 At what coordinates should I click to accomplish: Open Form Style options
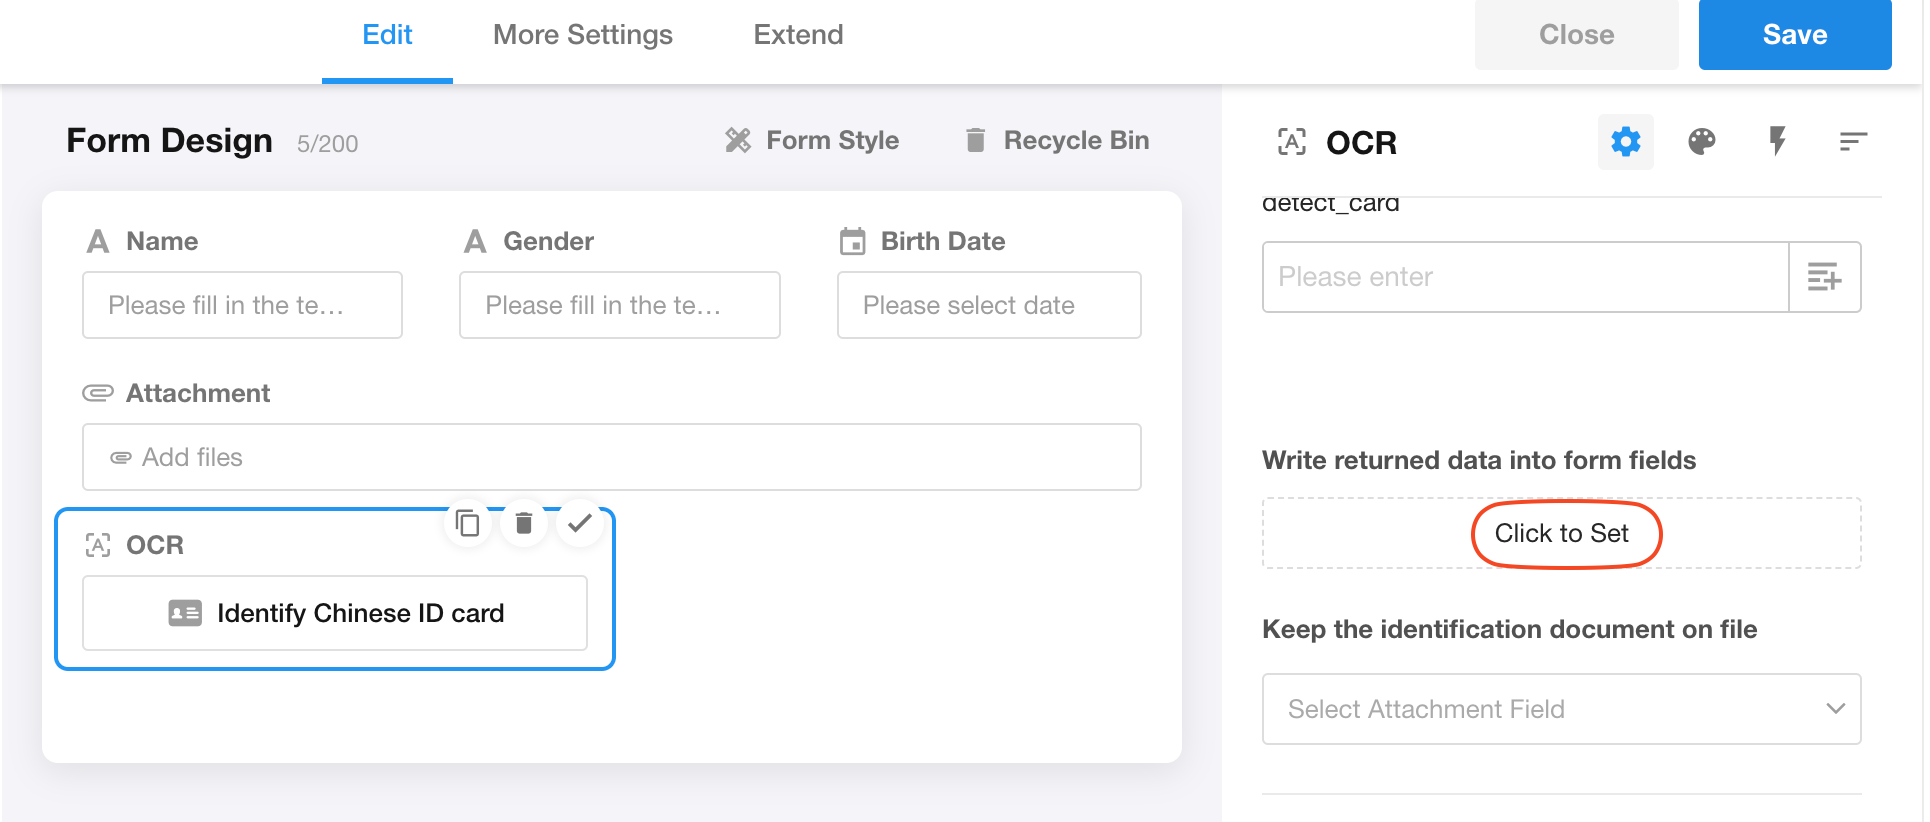pyautogui.click(x=812, y=141)
